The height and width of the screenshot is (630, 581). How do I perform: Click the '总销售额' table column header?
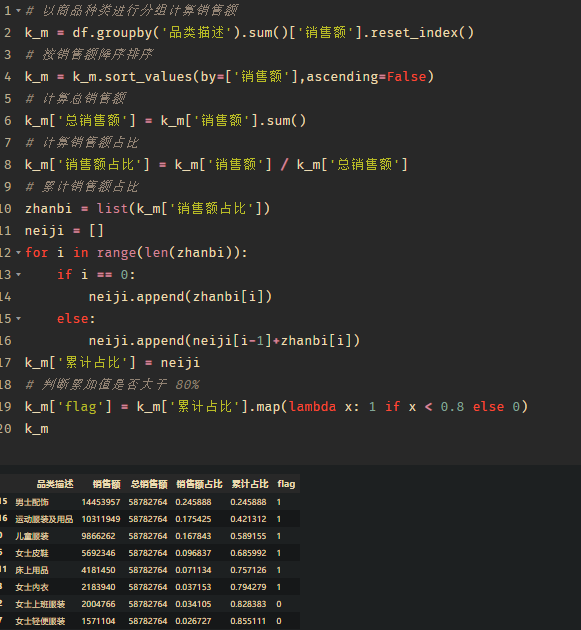click(x=149, y=484)
